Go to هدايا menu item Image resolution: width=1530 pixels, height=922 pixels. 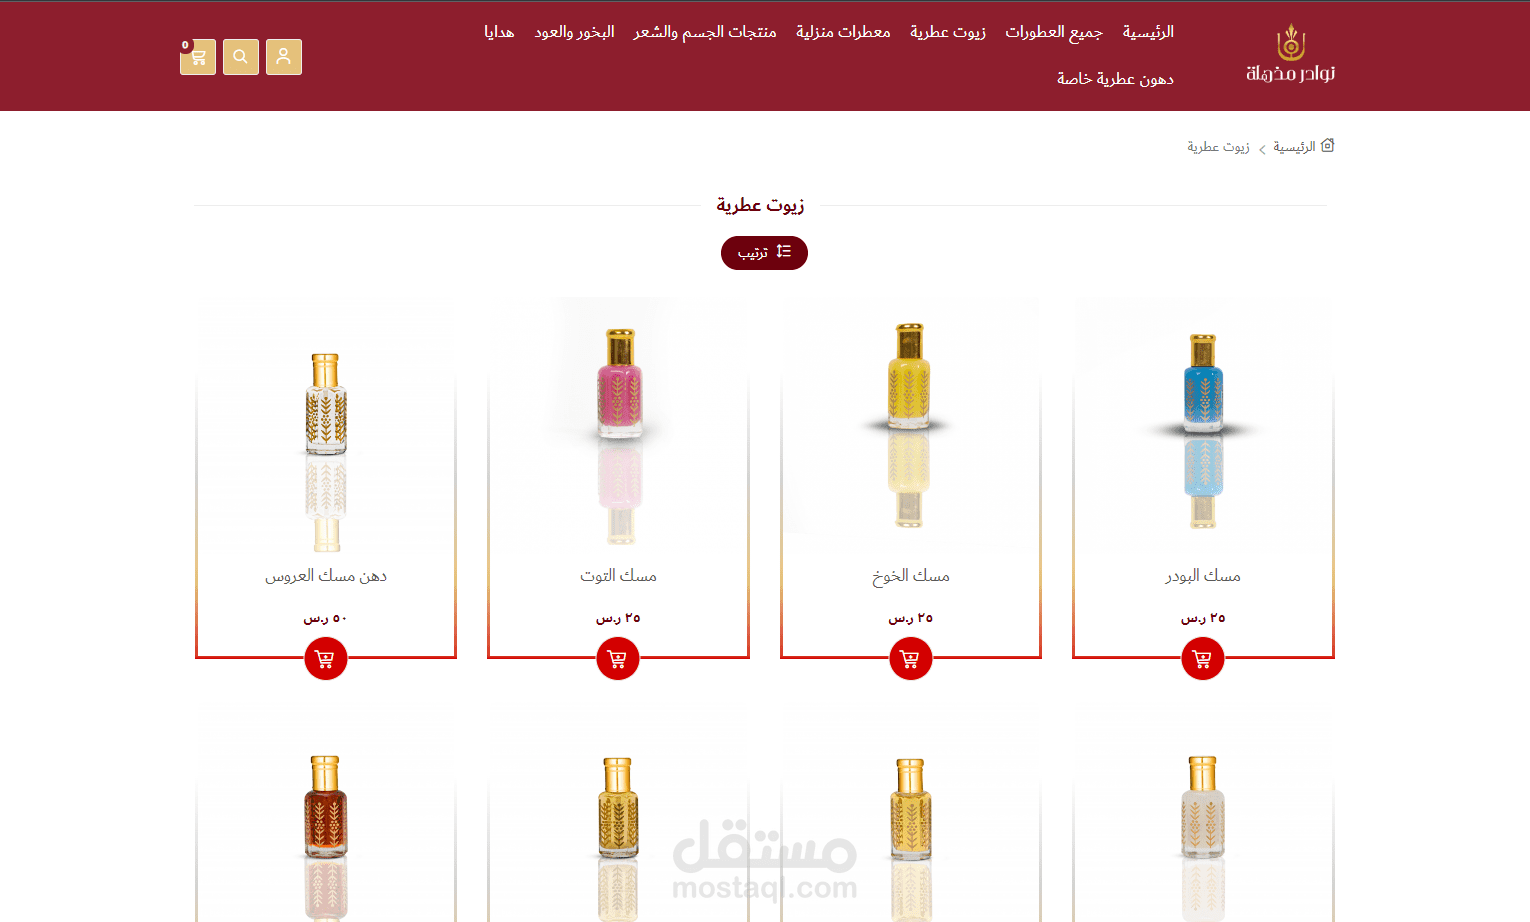click(499, 32)
